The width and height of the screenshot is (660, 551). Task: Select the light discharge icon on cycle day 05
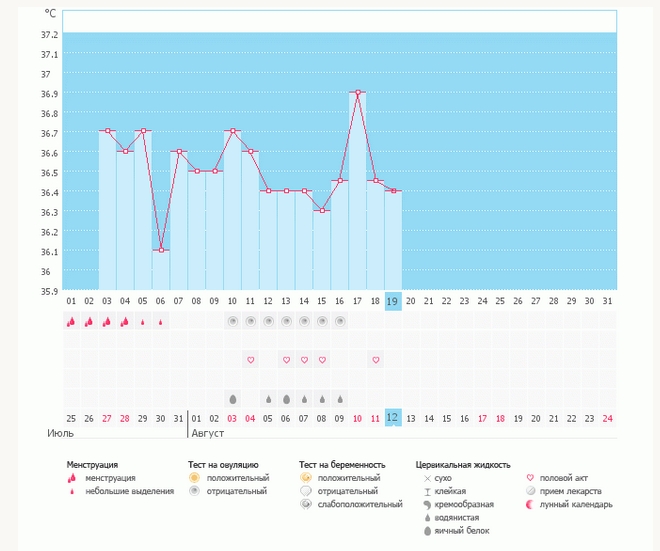143,322
